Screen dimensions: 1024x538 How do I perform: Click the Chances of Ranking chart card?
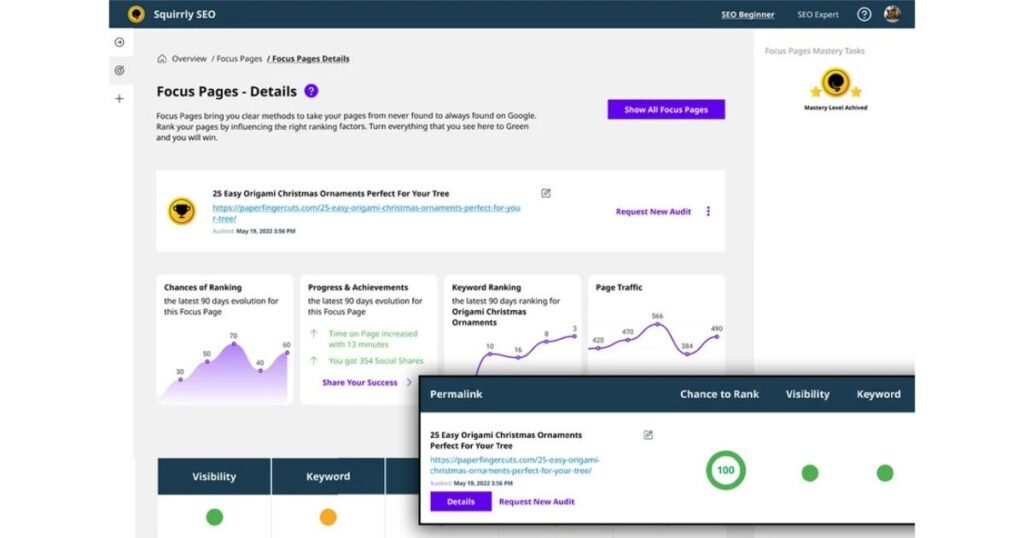tap(225, 340)
